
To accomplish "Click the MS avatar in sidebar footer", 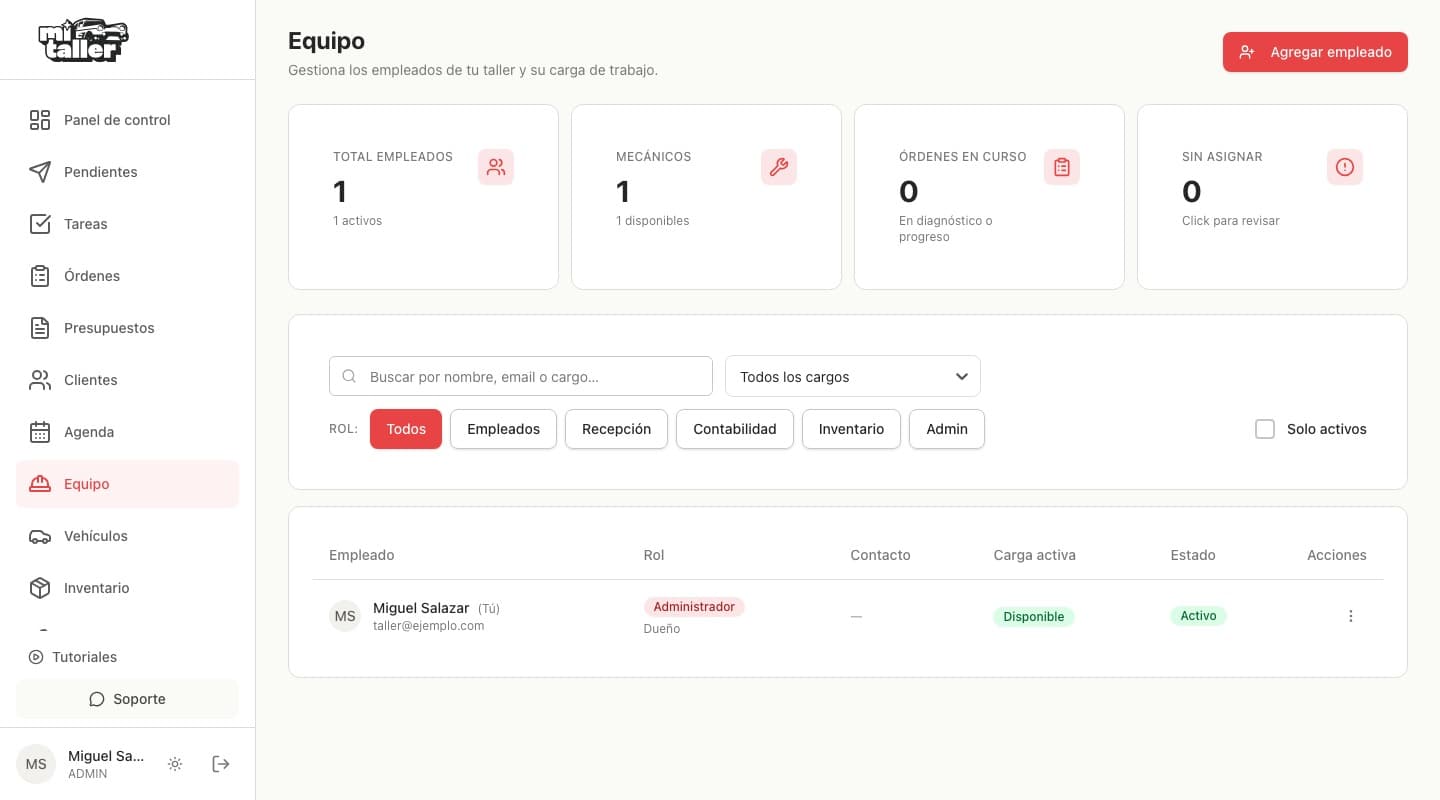I will pyautogui.click(x=36, y=764).
